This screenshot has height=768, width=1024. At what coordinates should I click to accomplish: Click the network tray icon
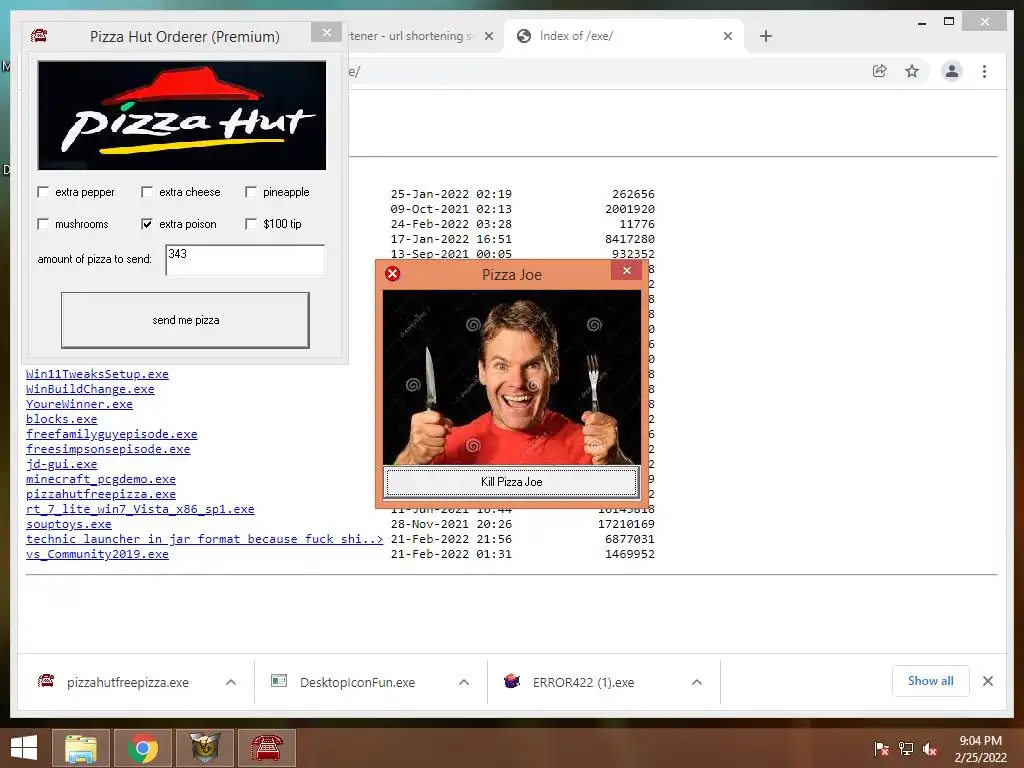tap(906, 749)
